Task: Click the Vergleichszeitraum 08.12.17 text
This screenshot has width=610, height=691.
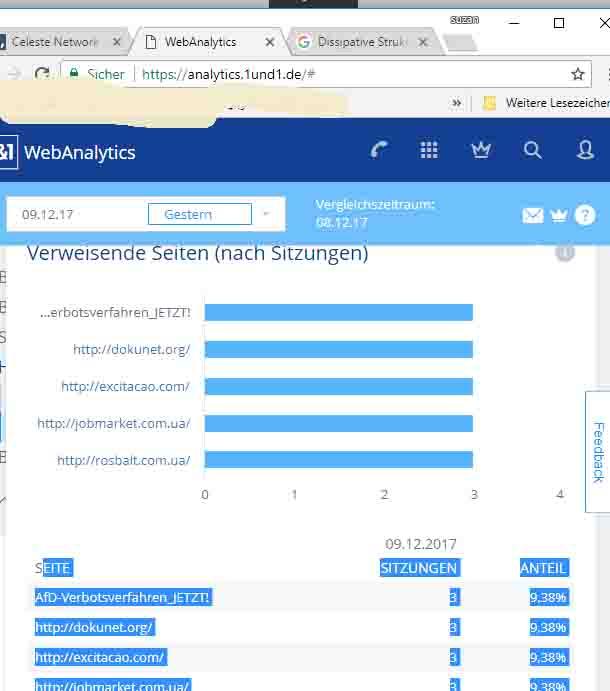Action: (375, 213)
